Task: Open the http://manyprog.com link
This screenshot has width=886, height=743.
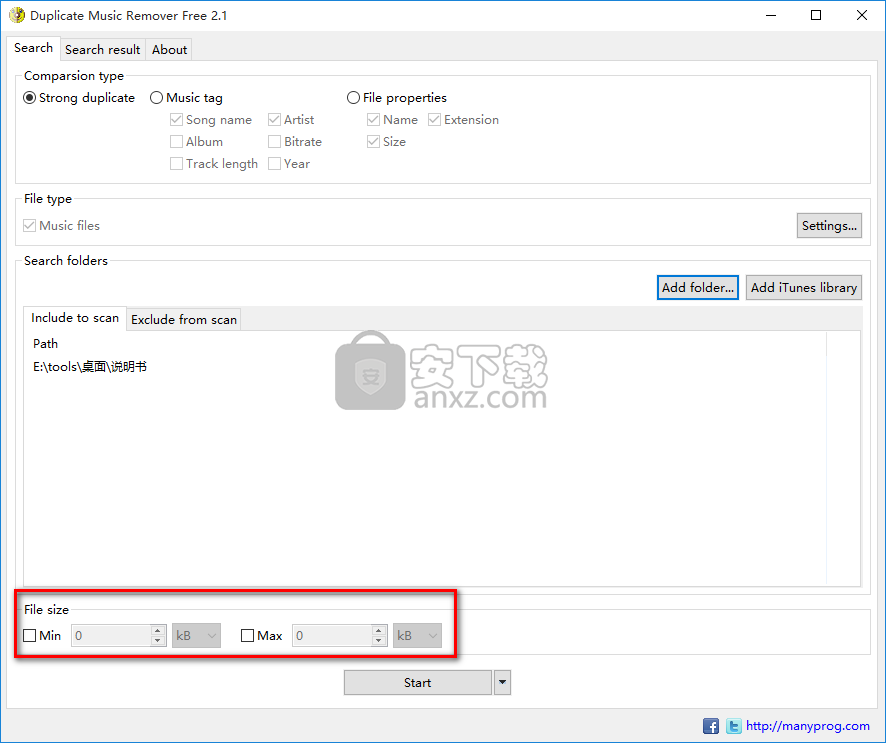Action: pyautogui.click(x=807, y=726)
